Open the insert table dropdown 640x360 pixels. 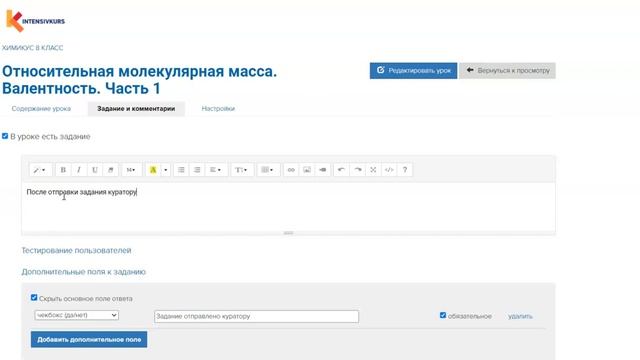[x=268, y=170]
